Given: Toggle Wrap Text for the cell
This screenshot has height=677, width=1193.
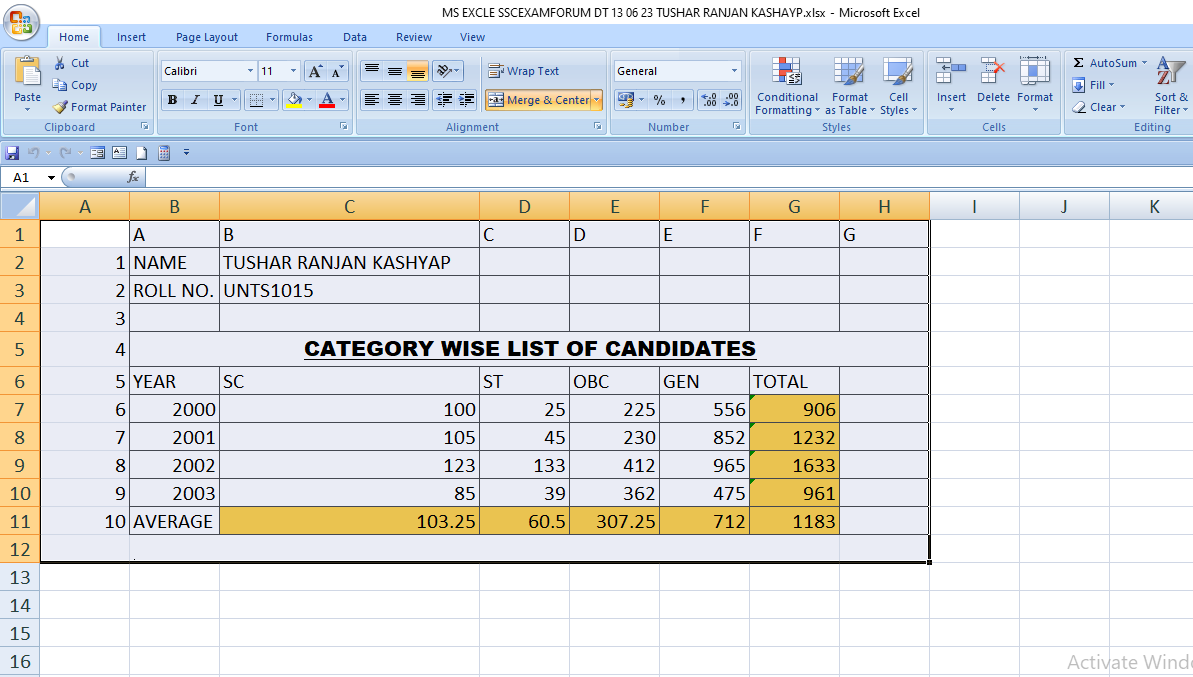Looking at the screenshot, I should pyautogui.click(x=523, y=71).
